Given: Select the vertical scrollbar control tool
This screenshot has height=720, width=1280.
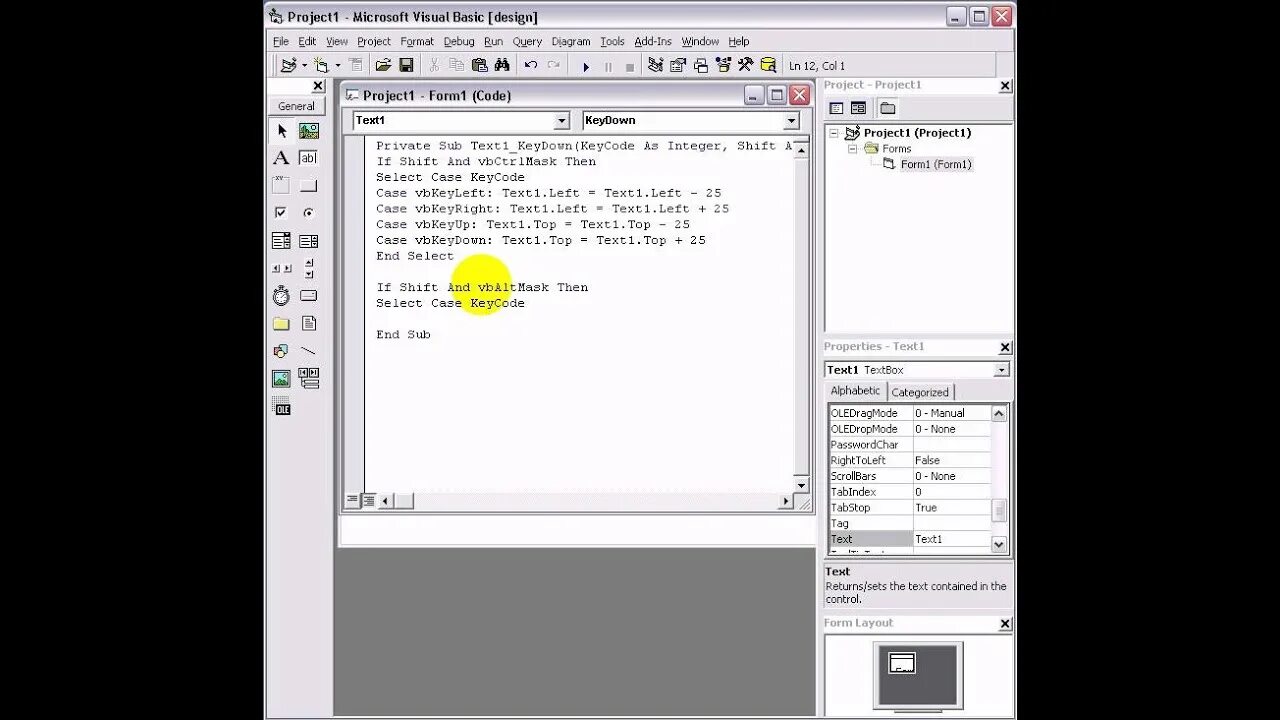Looking at the screenshot, I should pyautogui.click(x=309, y=268).
